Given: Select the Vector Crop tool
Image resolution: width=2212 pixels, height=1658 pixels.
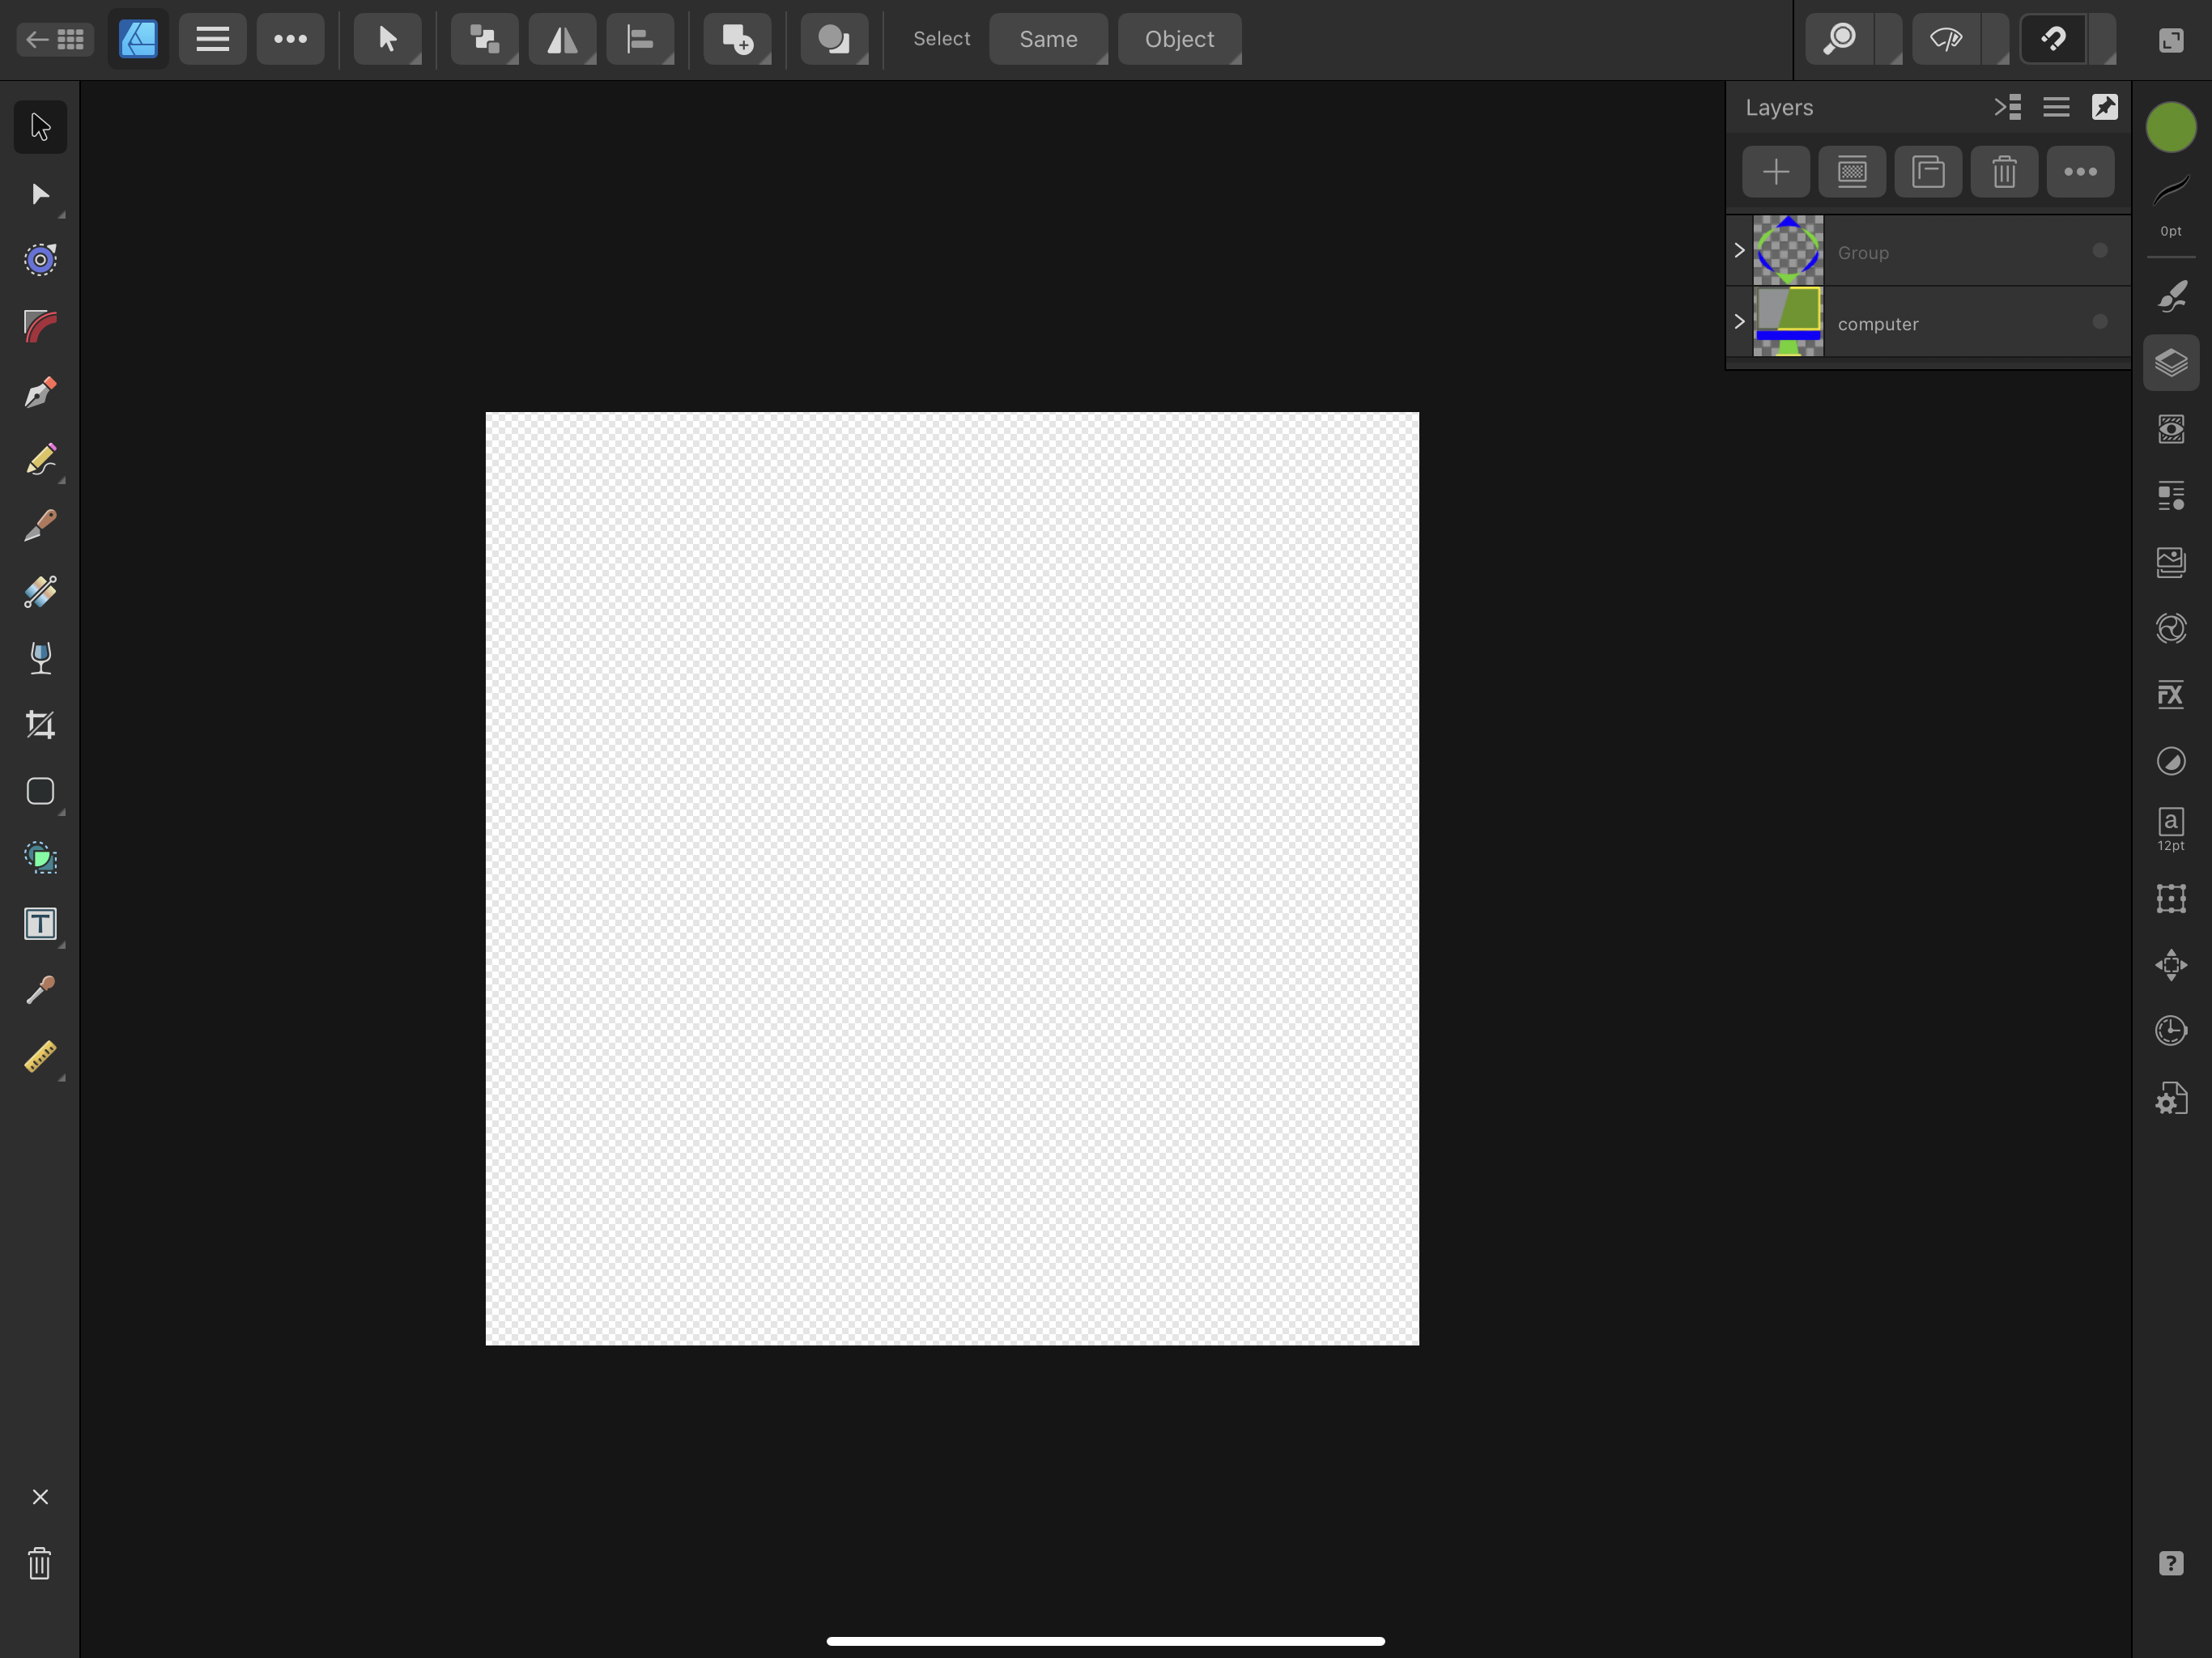Looking at the screenshot, I should [40, 725].
